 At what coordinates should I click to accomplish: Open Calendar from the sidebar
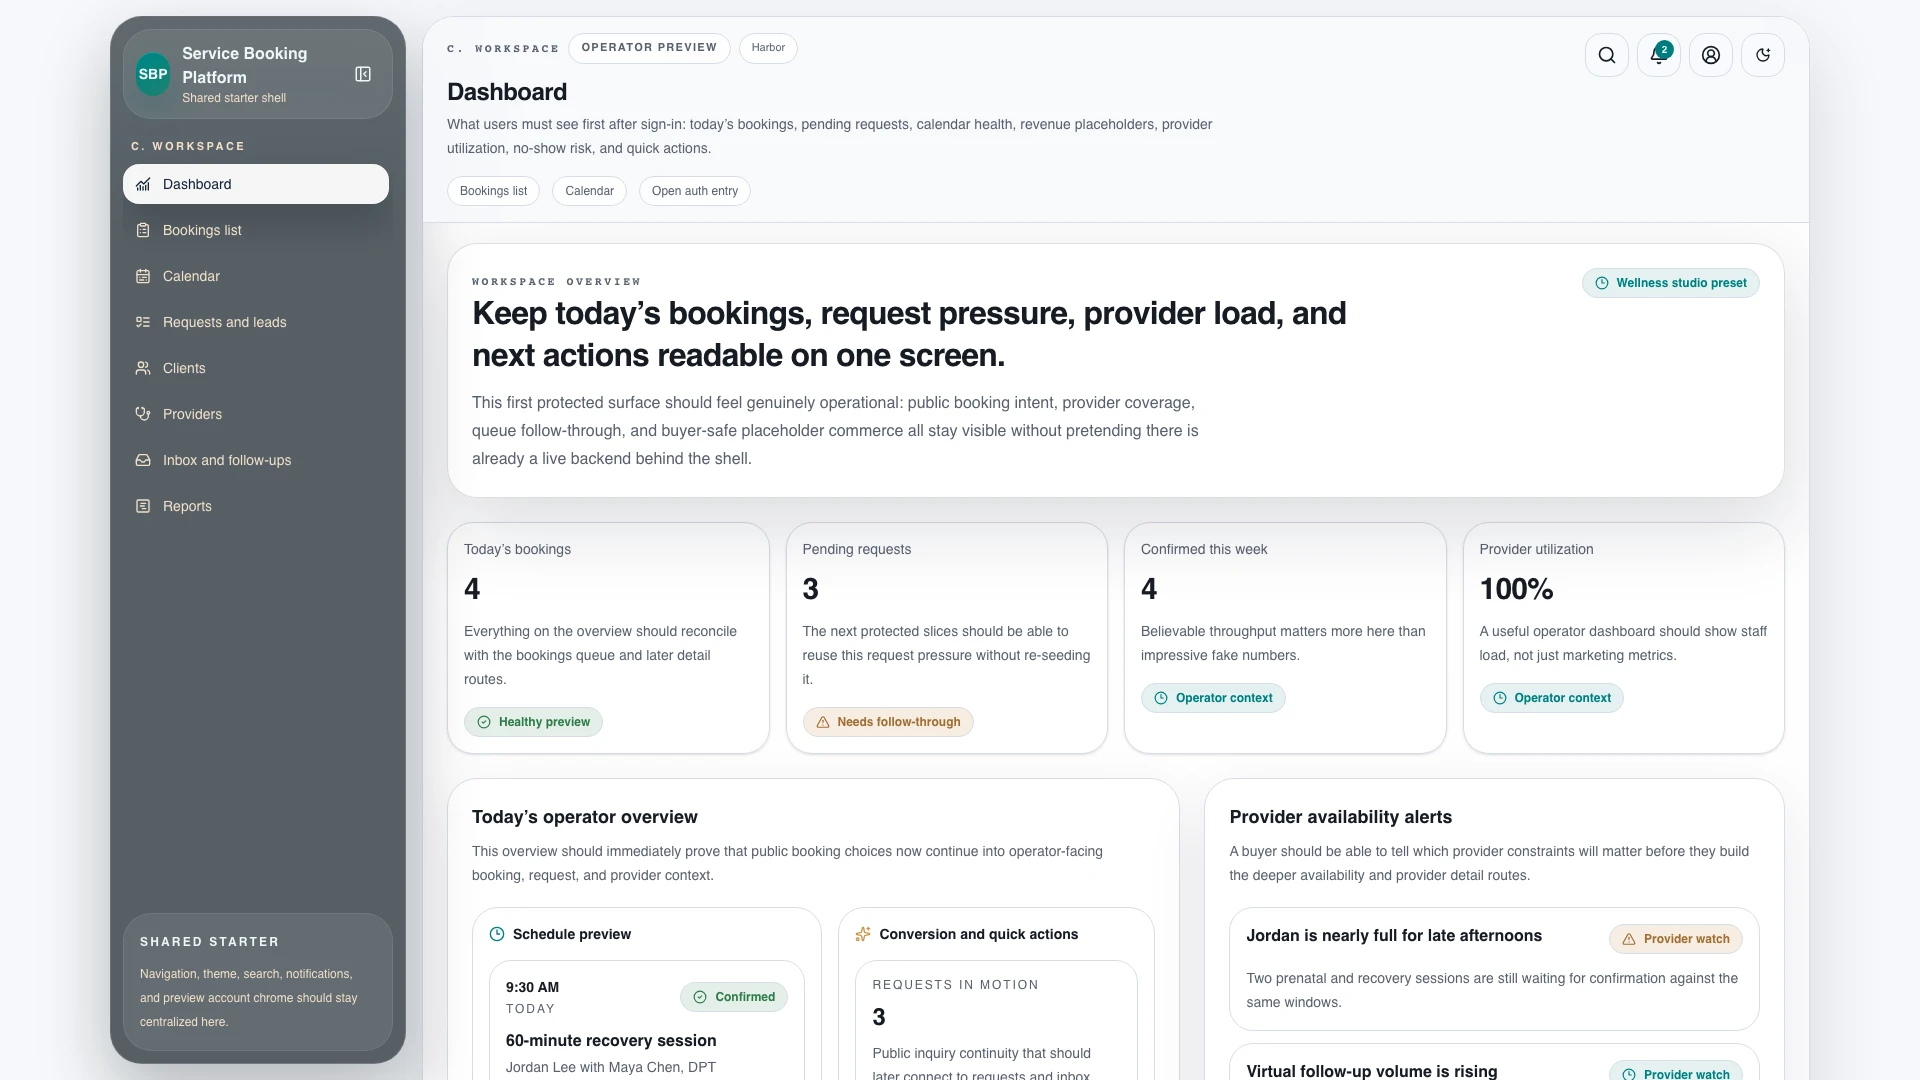(256, 276)
